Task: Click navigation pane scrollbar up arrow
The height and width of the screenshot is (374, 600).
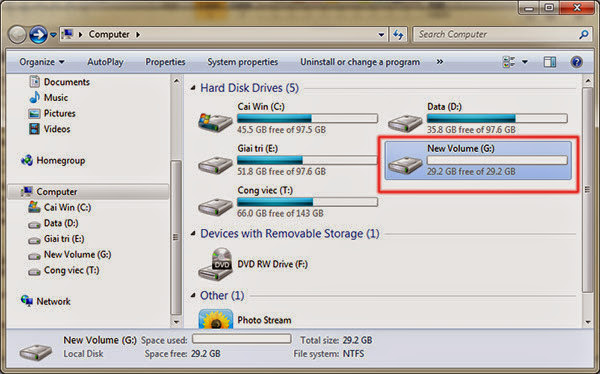Action: click(x=176, y=81)
